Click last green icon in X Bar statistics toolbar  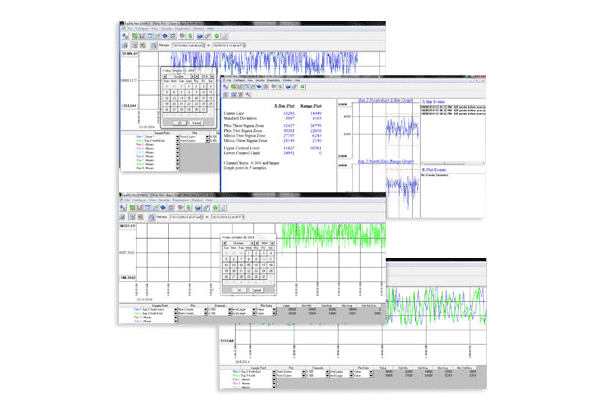[x=303, y=87]
